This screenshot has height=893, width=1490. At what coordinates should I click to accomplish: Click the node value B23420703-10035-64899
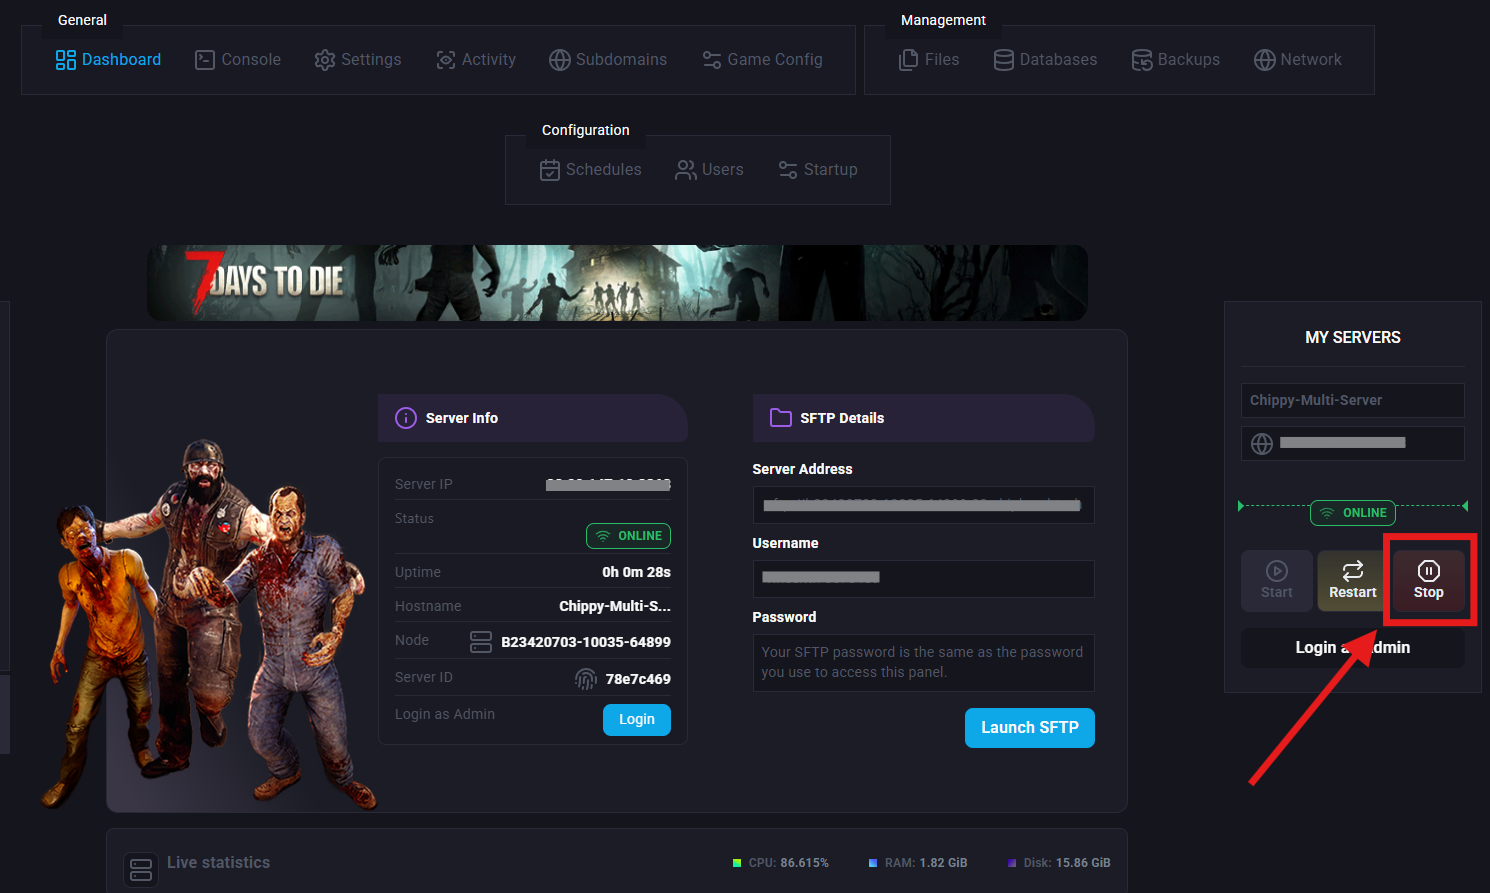(x=586, y=642)
